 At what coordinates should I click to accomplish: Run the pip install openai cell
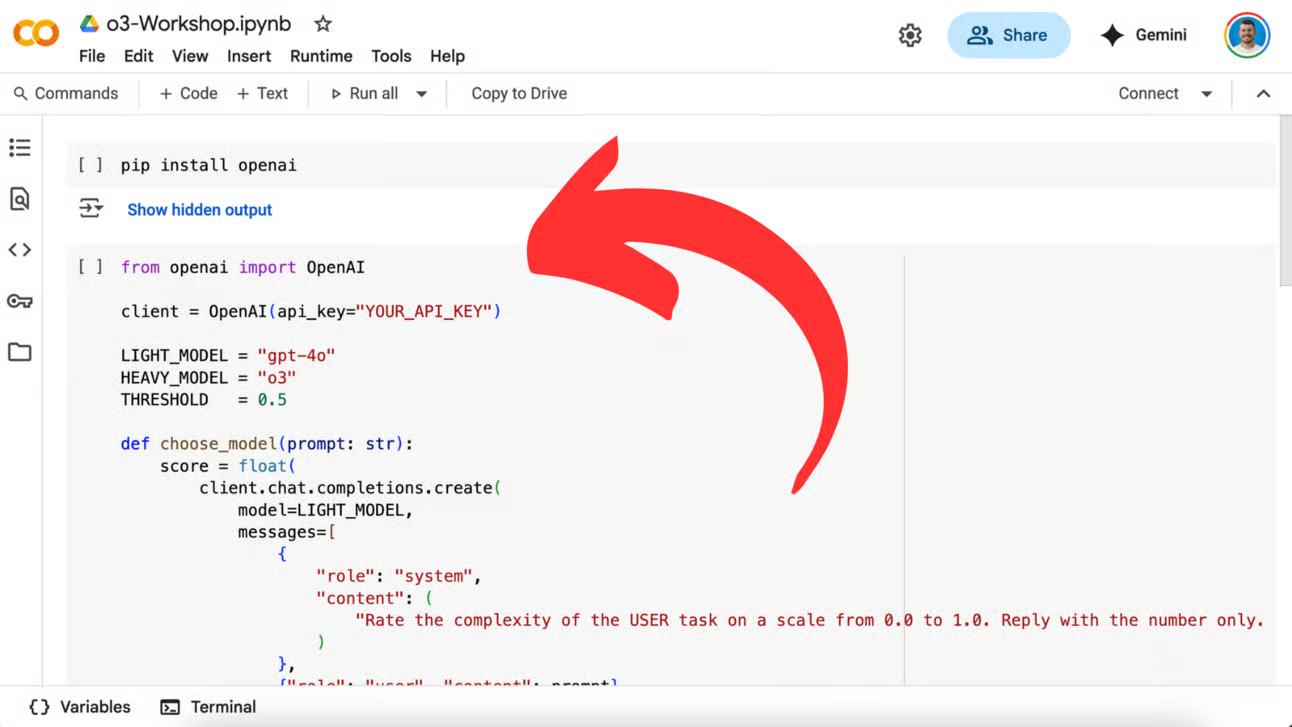pos(90,165)
